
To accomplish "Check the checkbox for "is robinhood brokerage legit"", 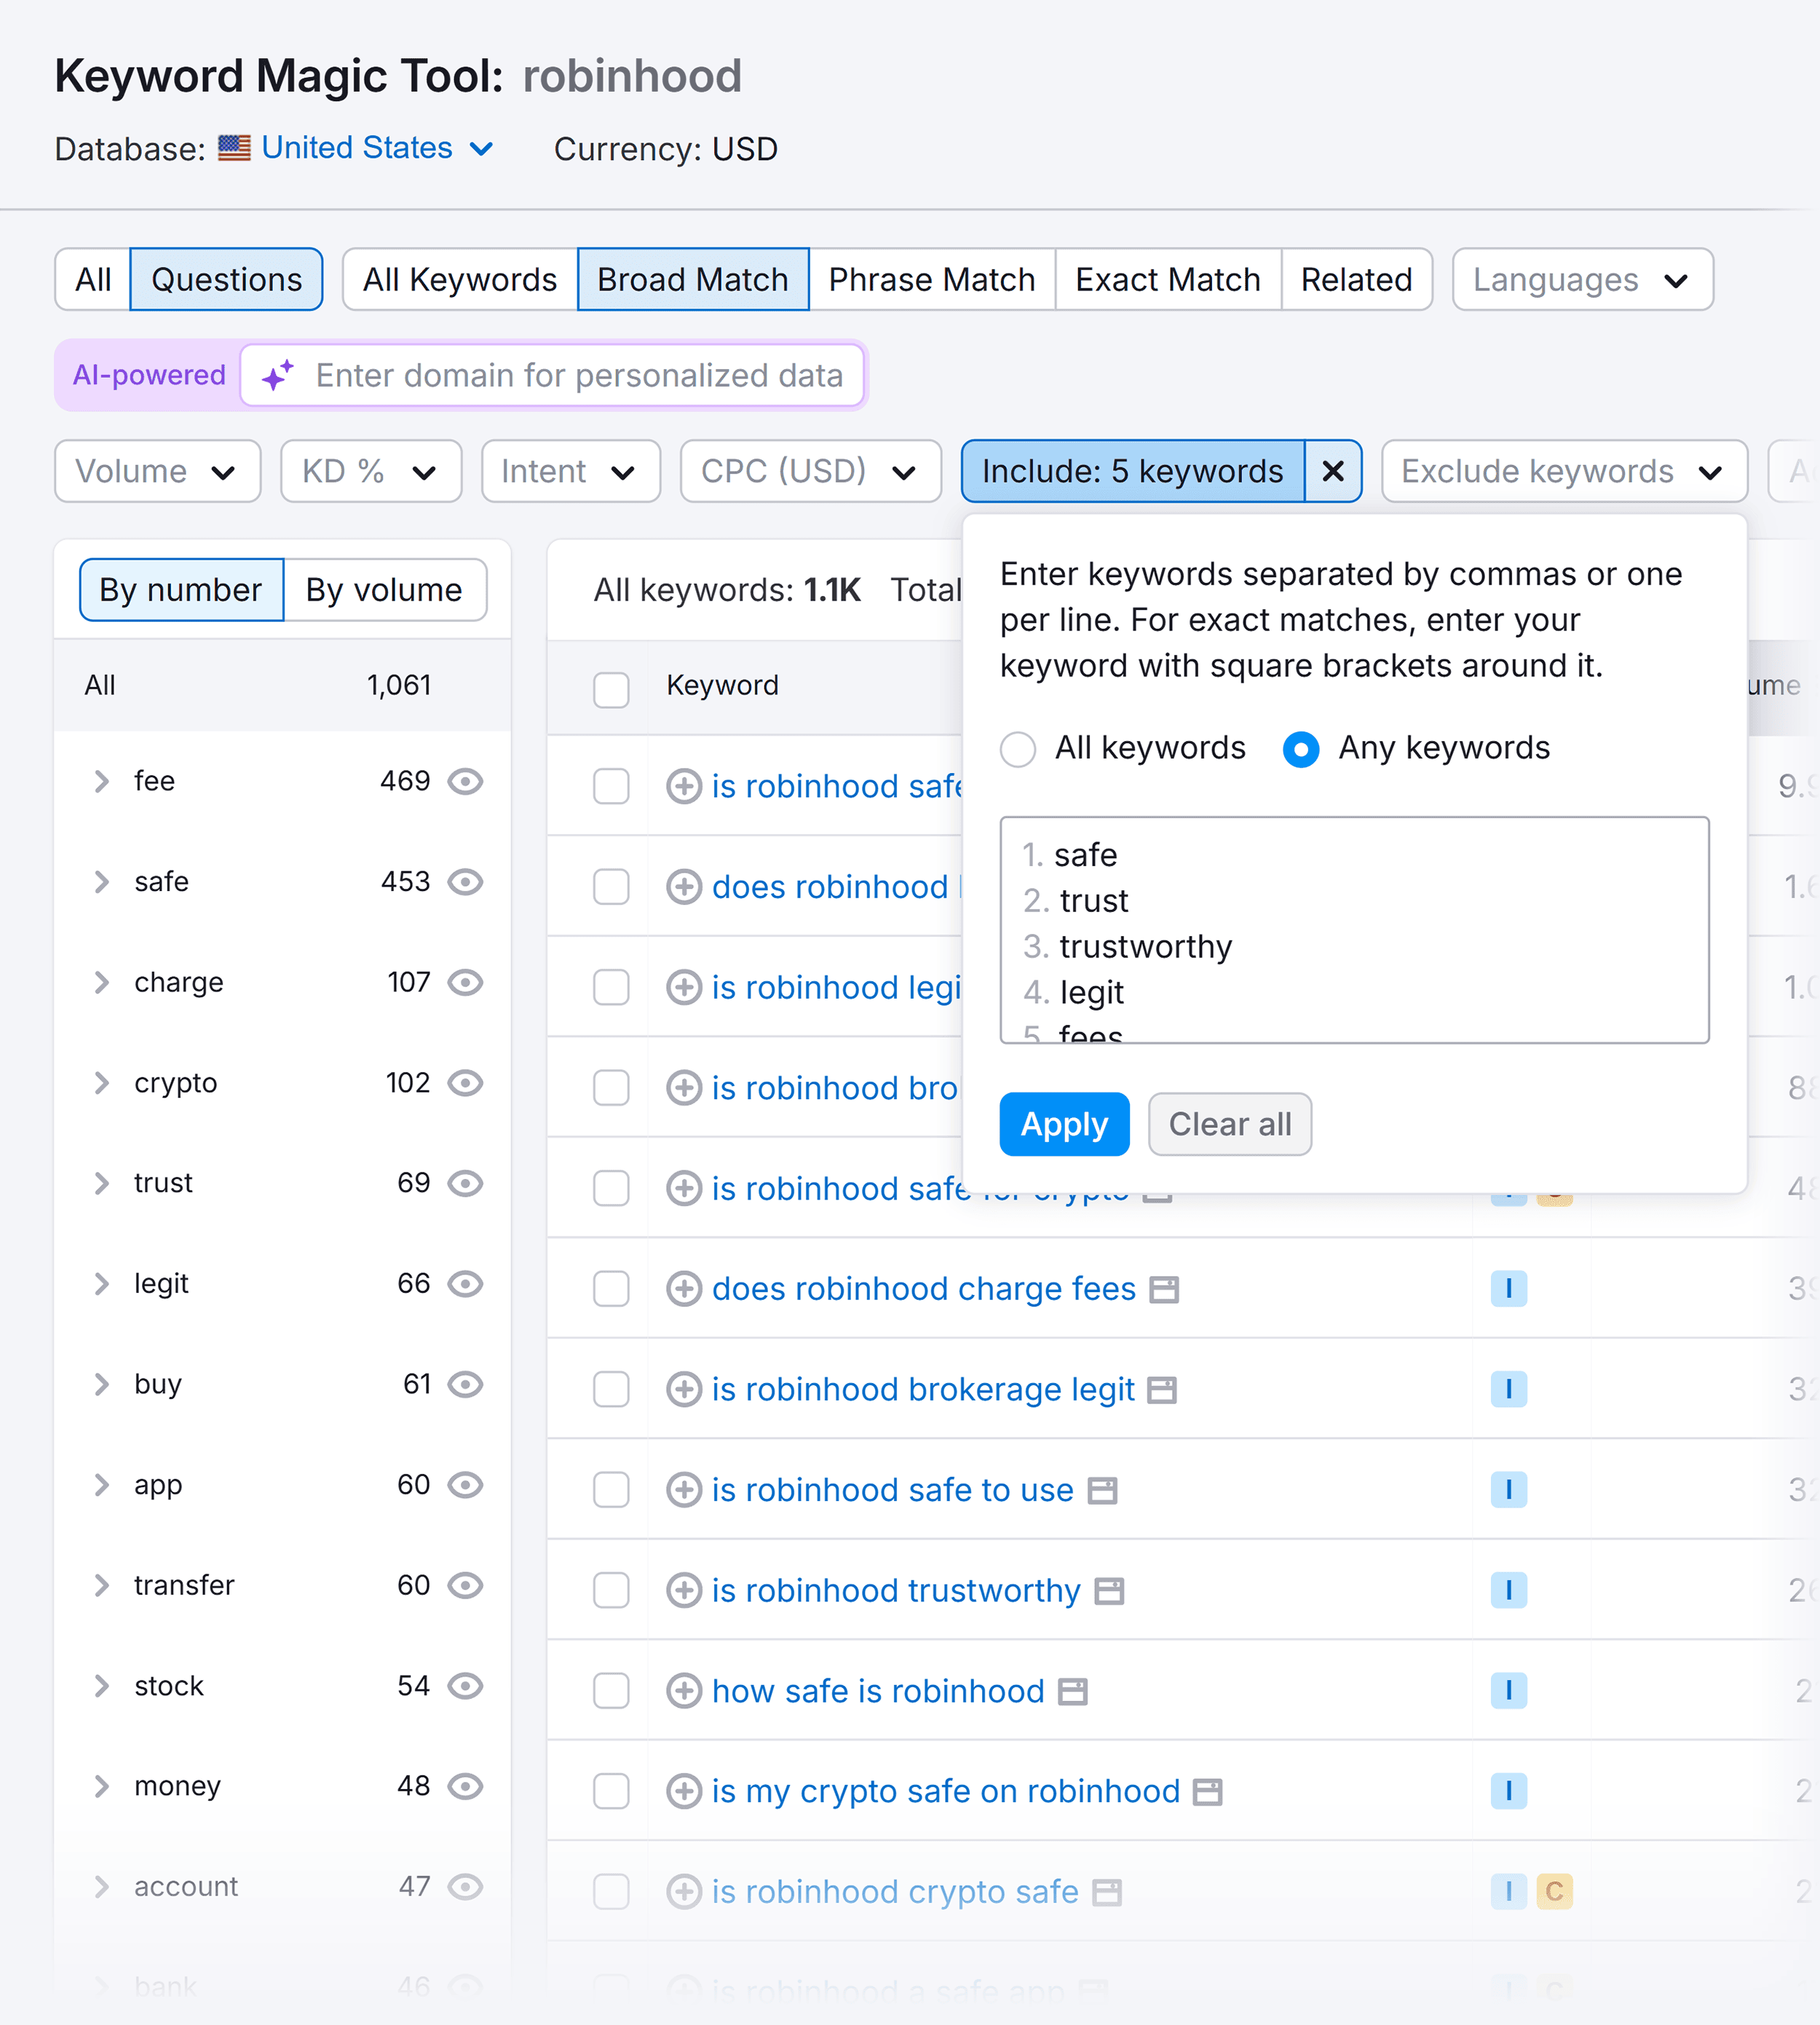I will coord(611,1389).
